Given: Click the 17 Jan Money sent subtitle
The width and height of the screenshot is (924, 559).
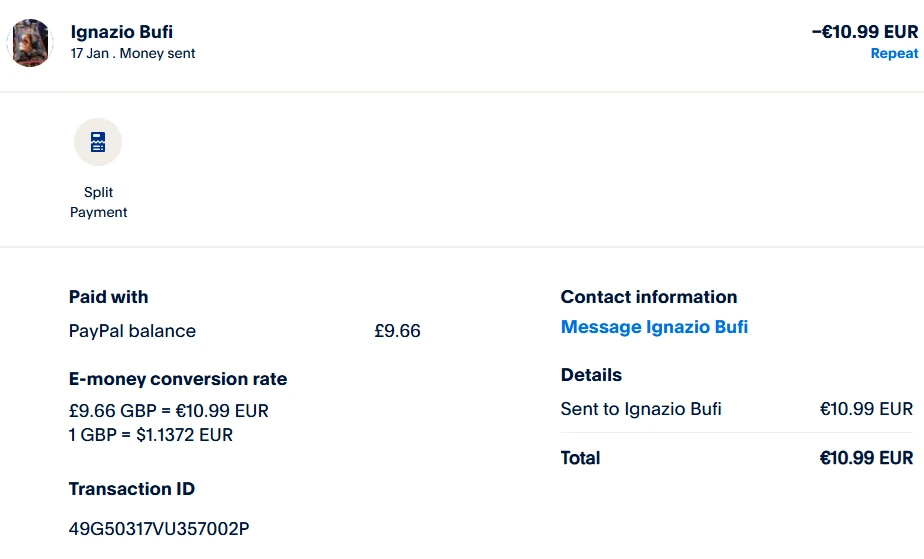Looking at the screenshot, I should click(133, 54).
